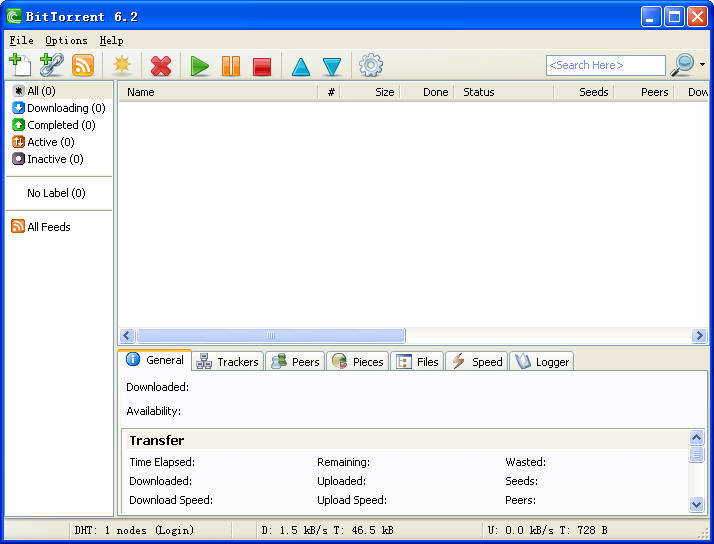Select Downloading category in sidebar
This screenshot has height=544, width=714.
tap(59, 108)
